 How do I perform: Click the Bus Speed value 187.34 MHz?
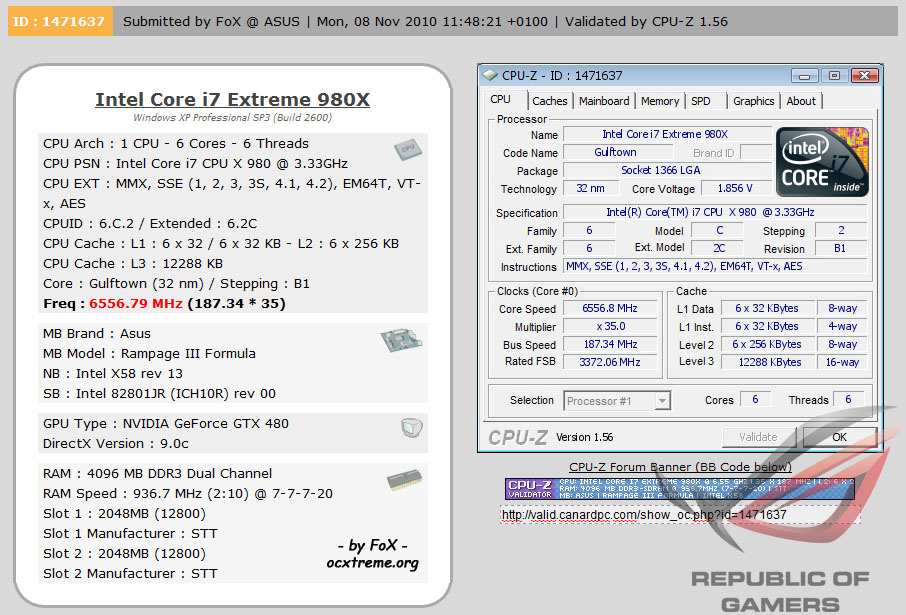point(610,344)
